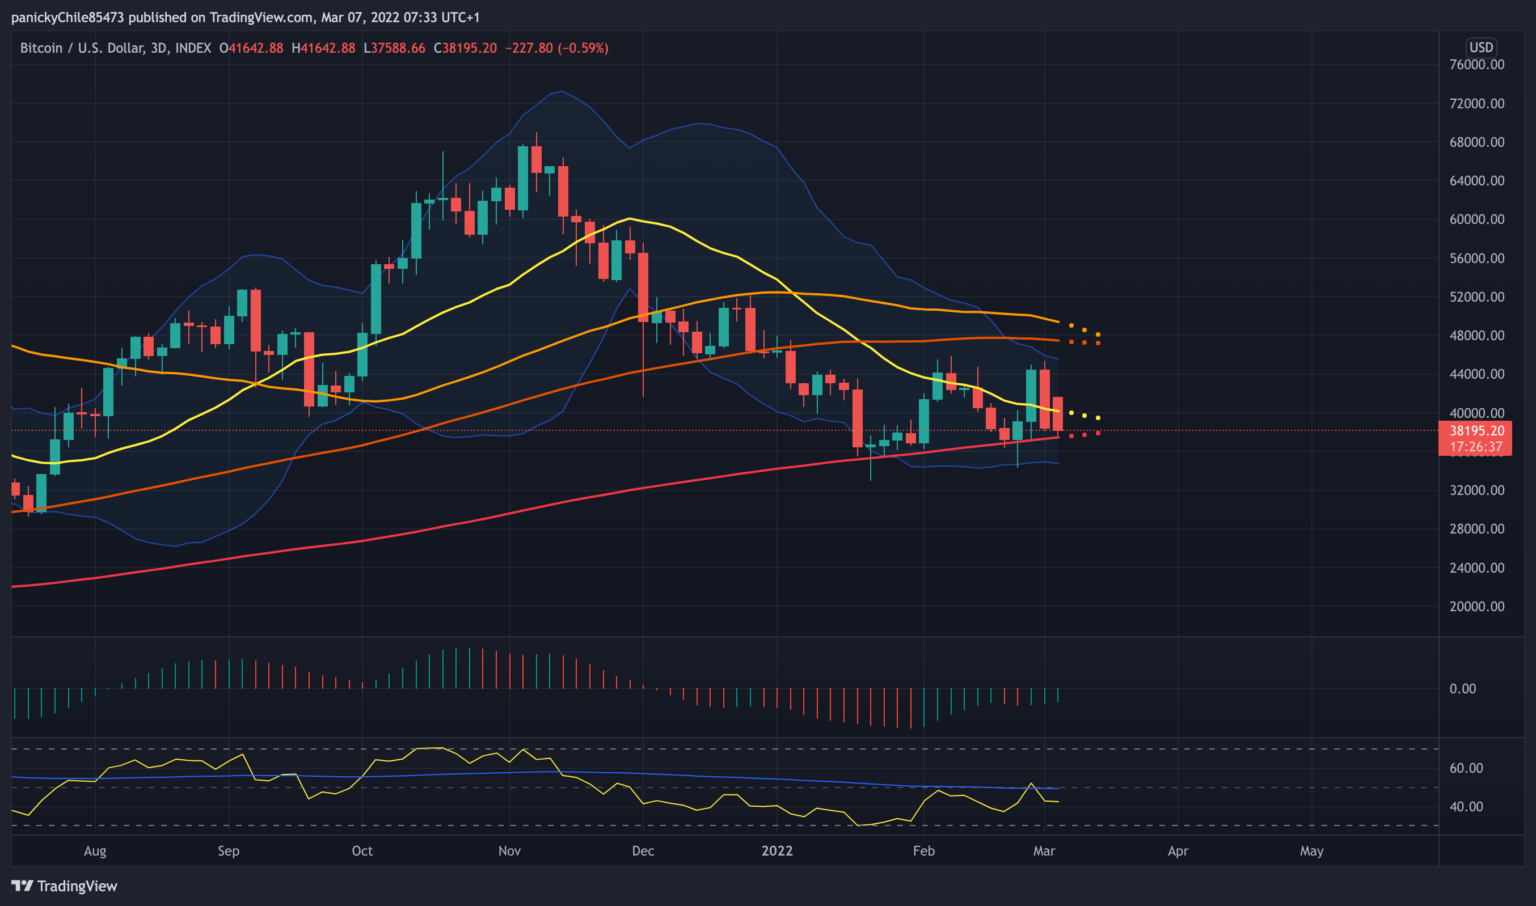Click the Feb month label

point(923,851)
